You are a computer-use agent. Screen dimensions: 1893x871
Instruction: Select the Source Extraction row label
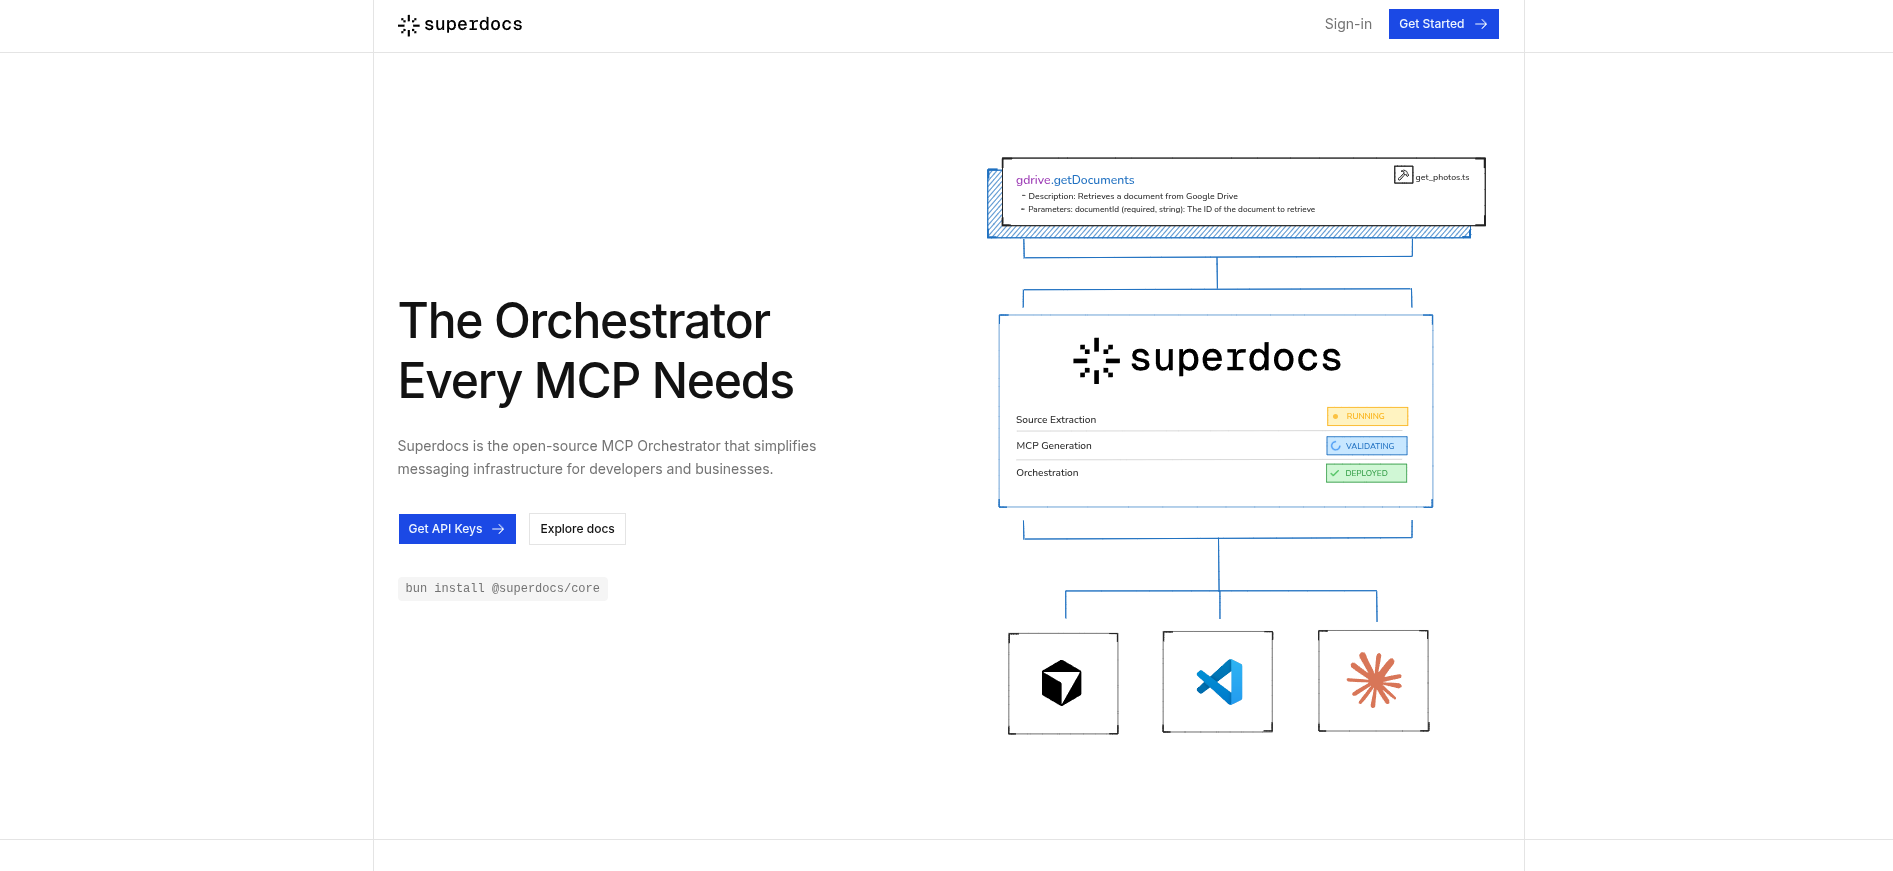tap(1056, 420)
